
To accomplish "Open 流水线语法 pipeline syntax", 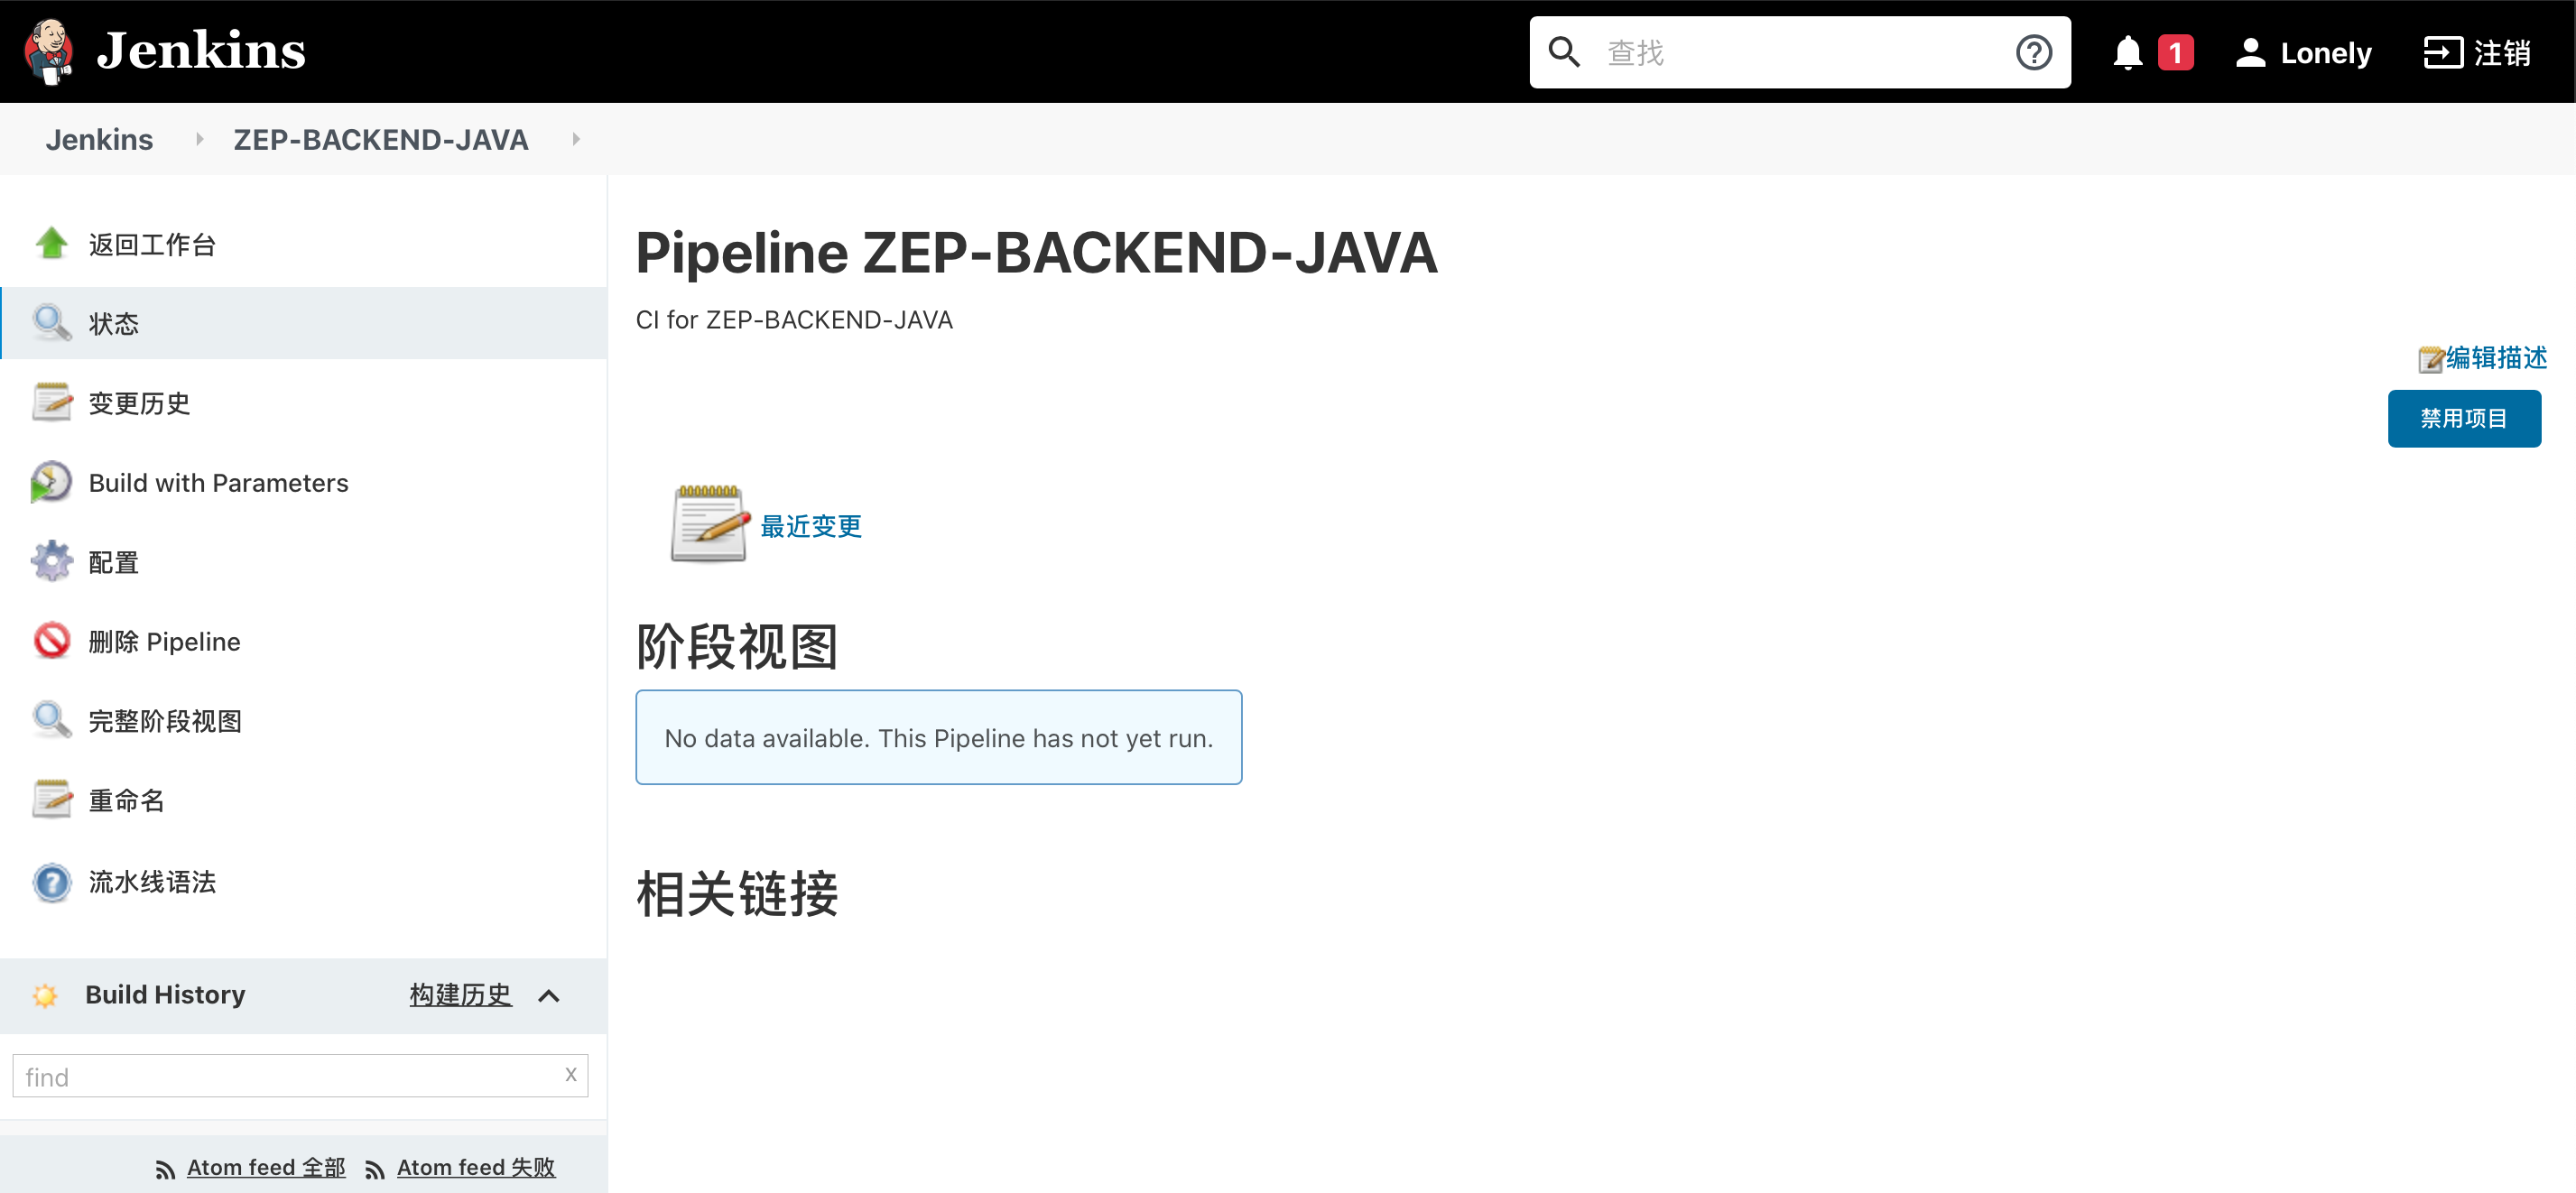I will click(x=152, y=882).
